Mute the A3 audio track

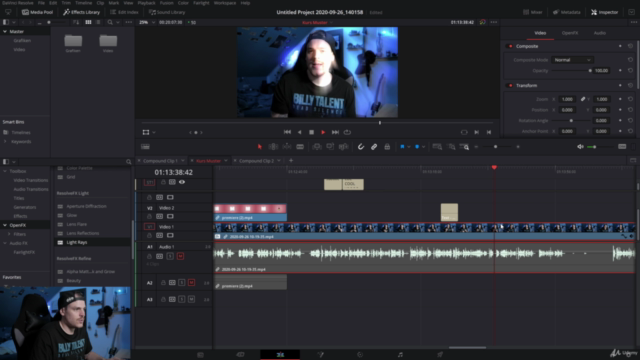pos(191,299)
